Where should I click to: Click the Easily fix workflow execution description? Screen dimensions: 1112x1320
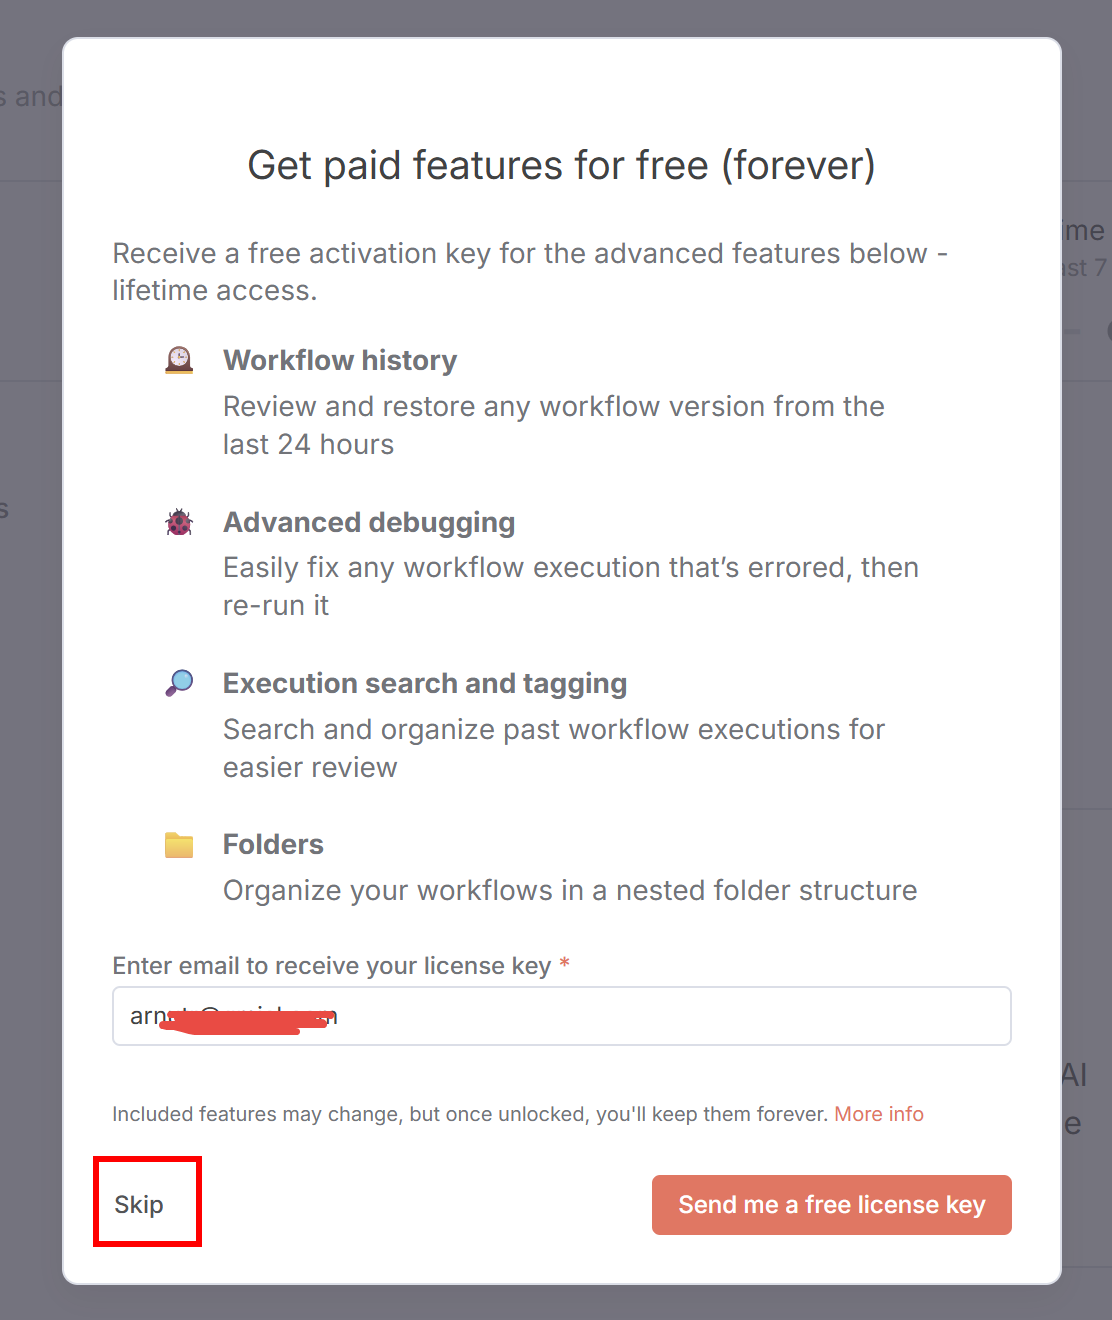(570, 586)
